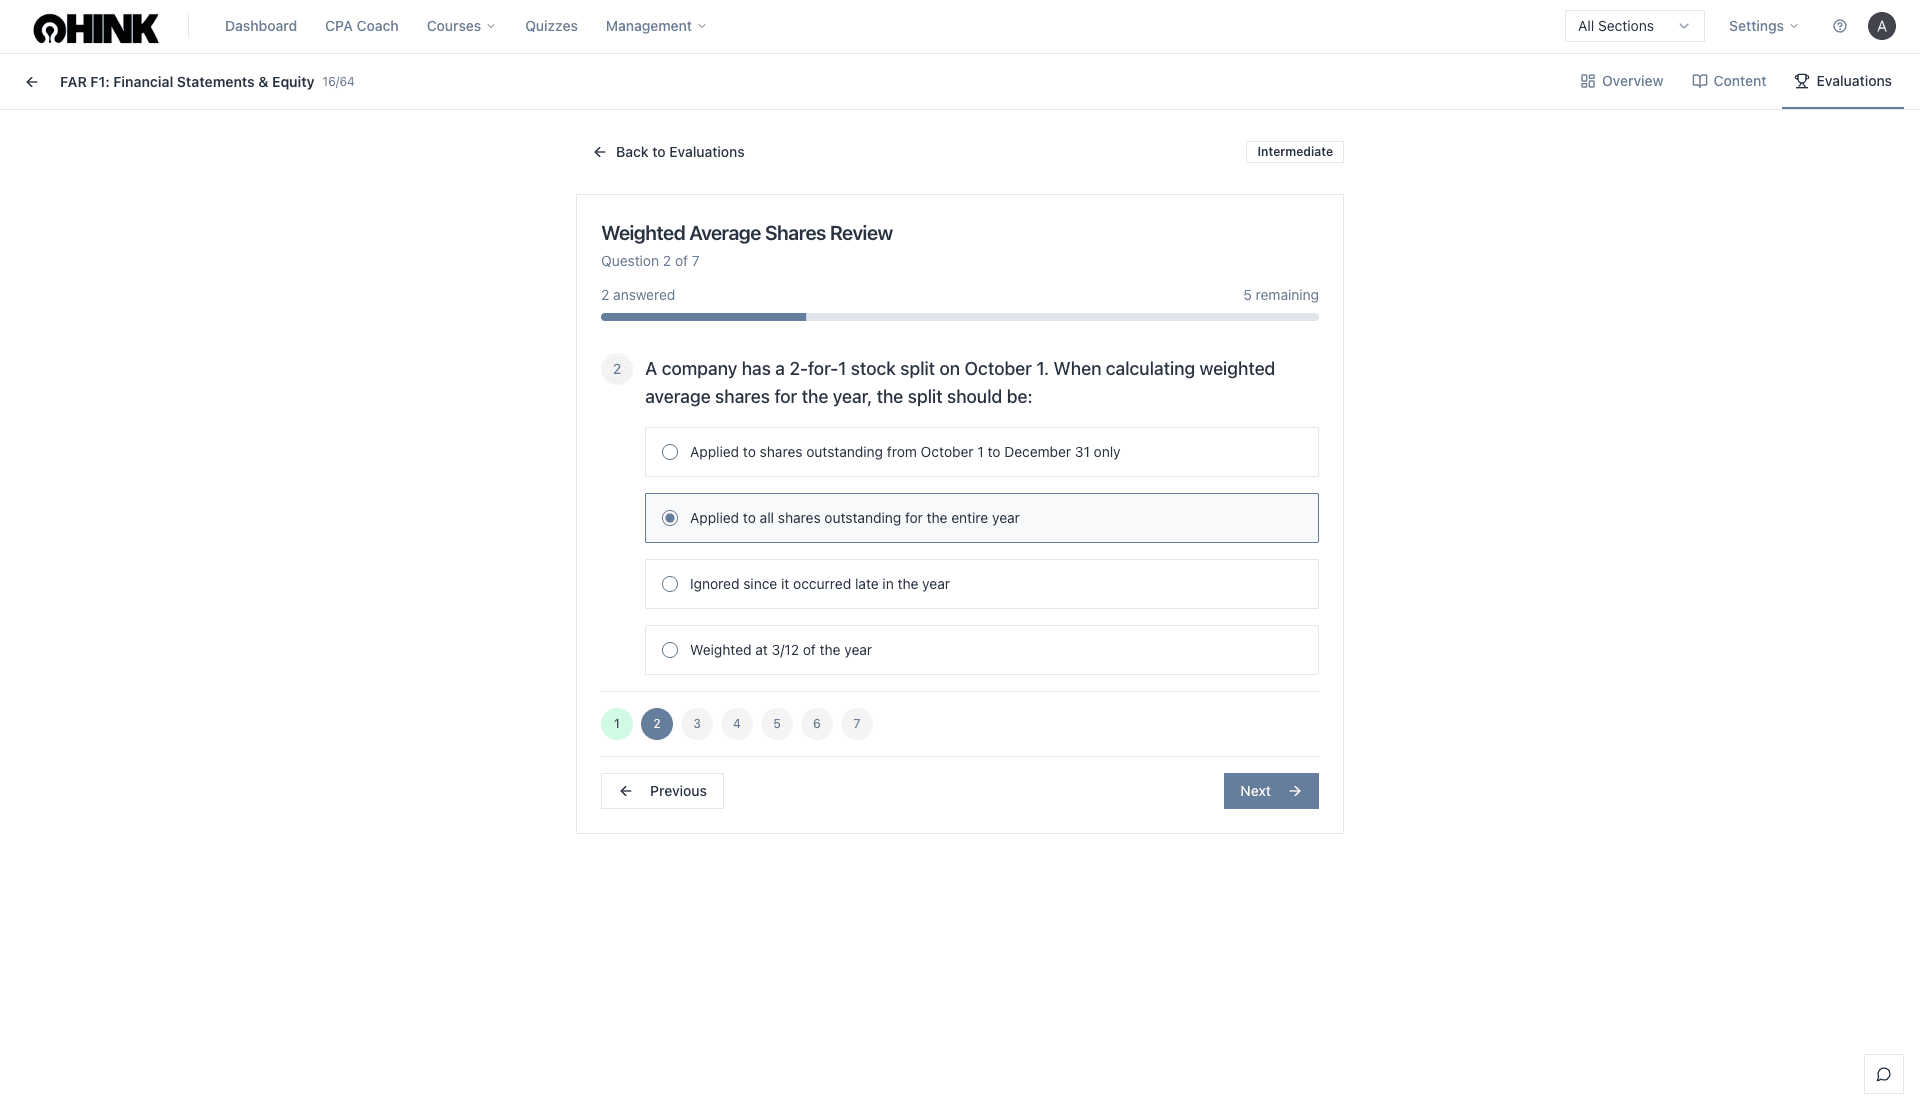Viewport: 1920px width, 1110px height.
Task: Click the Content book icon
Action: 1698,81
